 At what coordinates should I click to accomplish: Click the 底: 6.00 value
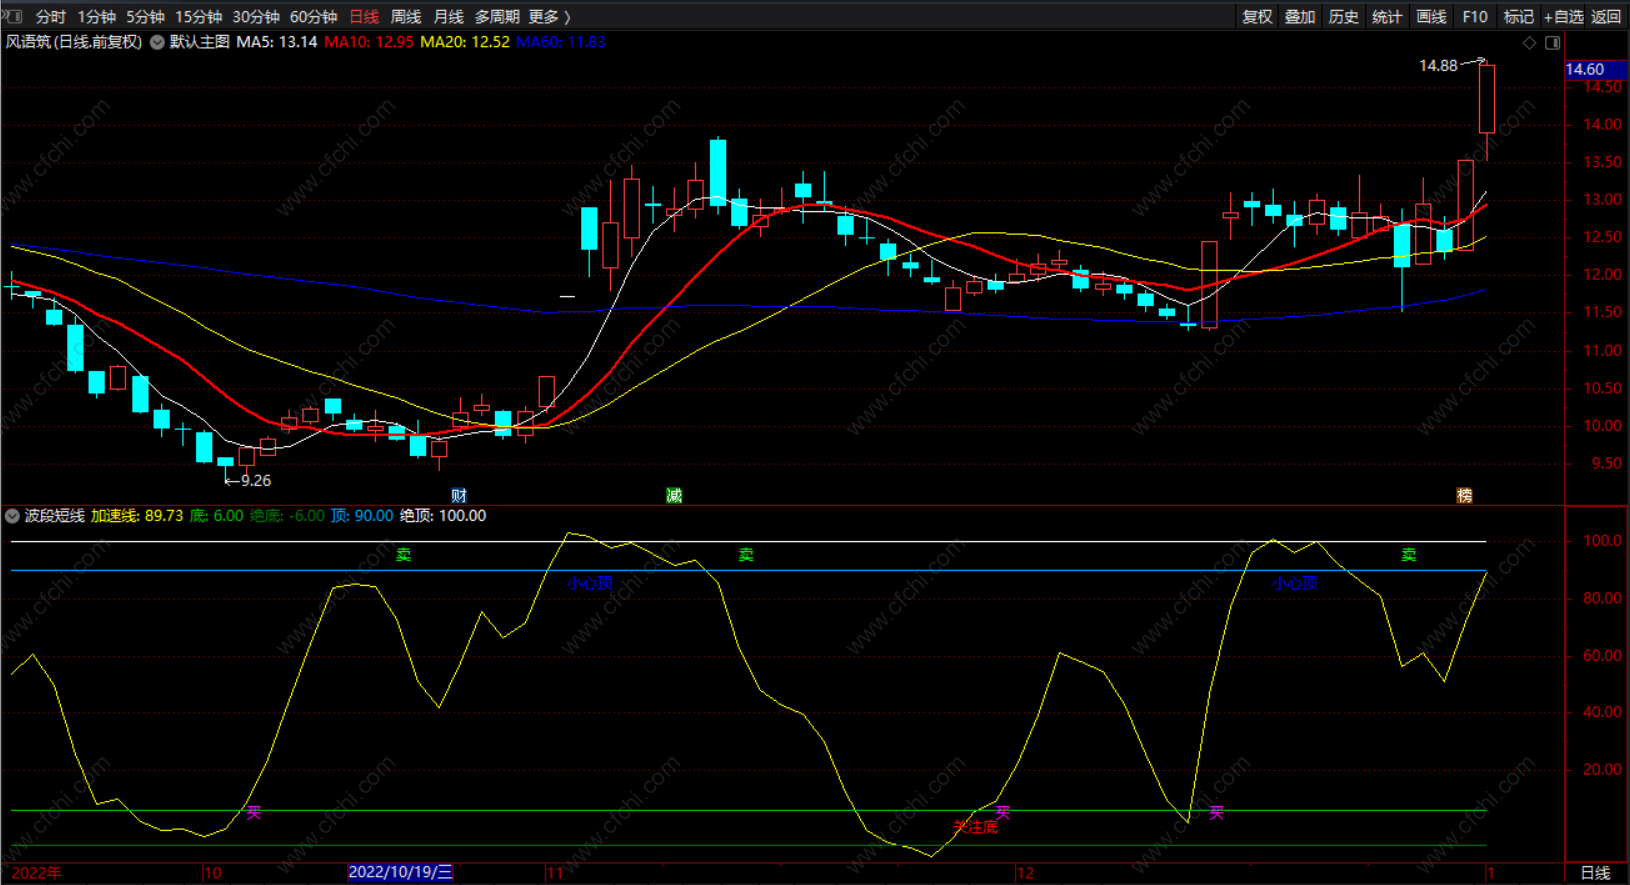[x=217, y=516]
